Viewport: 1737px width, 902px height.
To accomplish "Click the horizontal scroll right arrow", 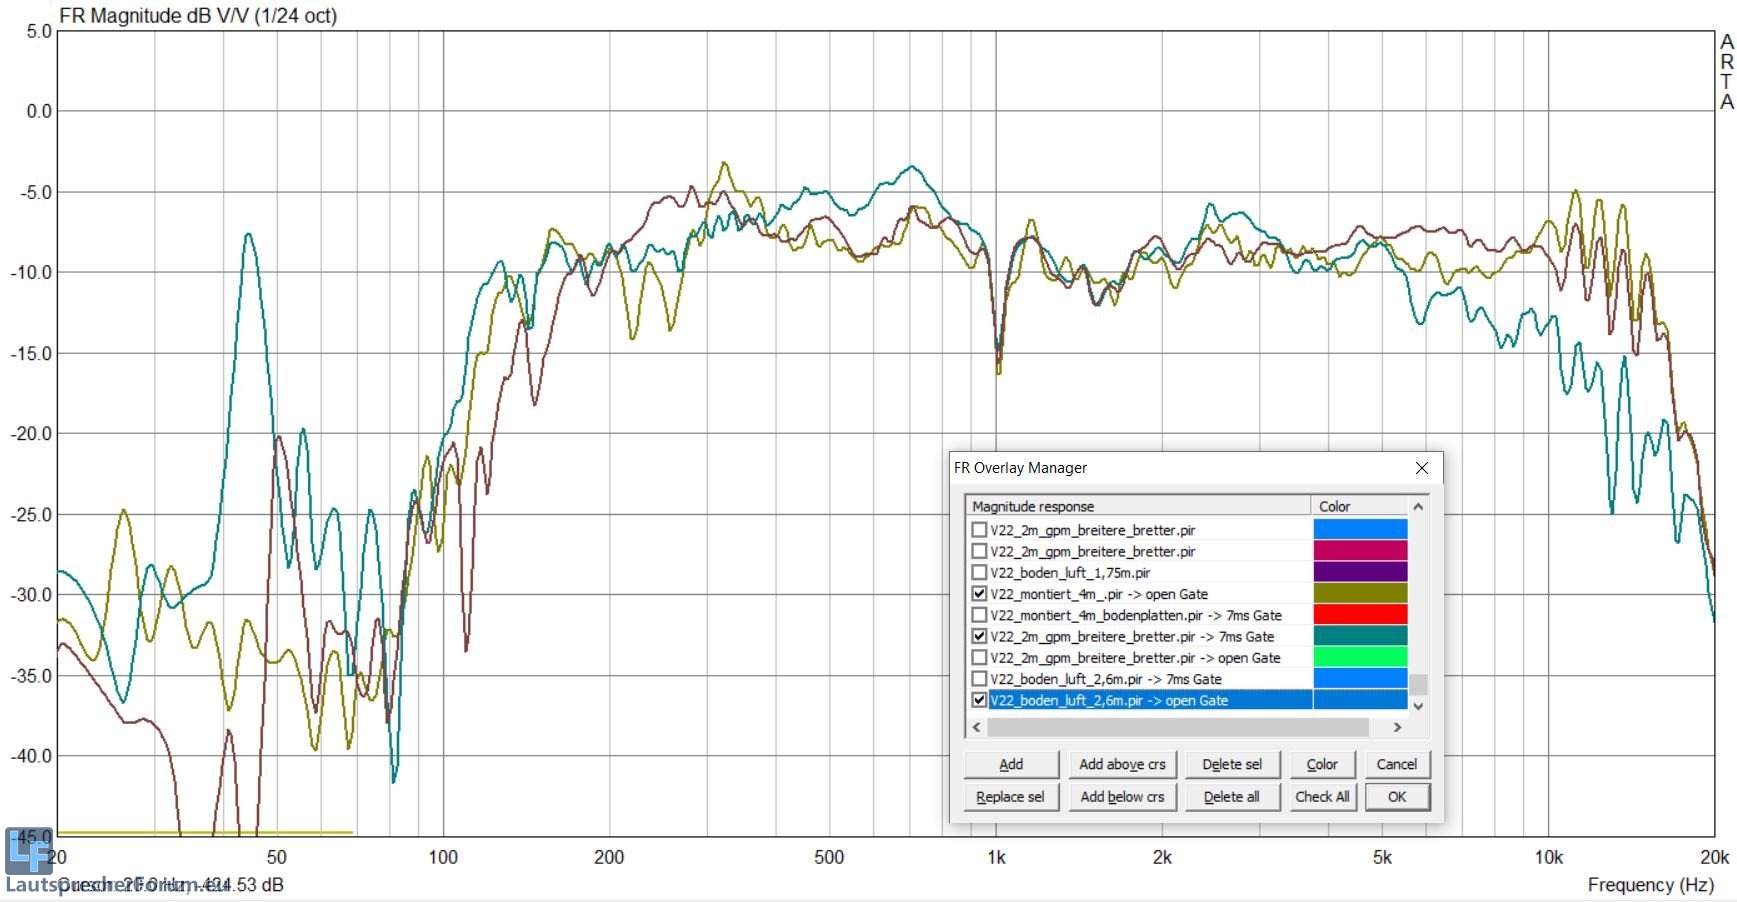I will (x=1397, y=728).
